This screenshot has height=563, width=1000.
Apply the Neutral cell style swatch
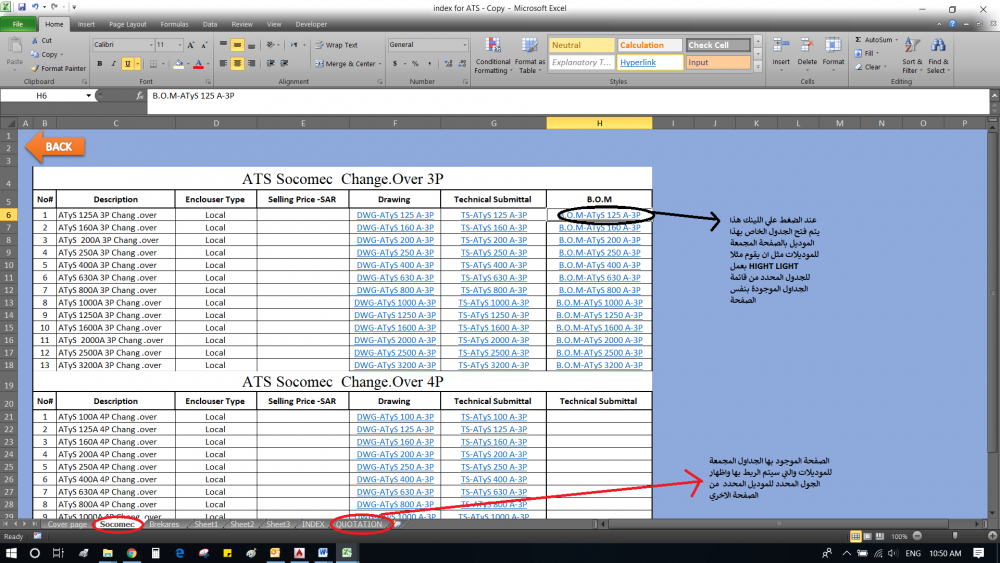pos(581,45)
